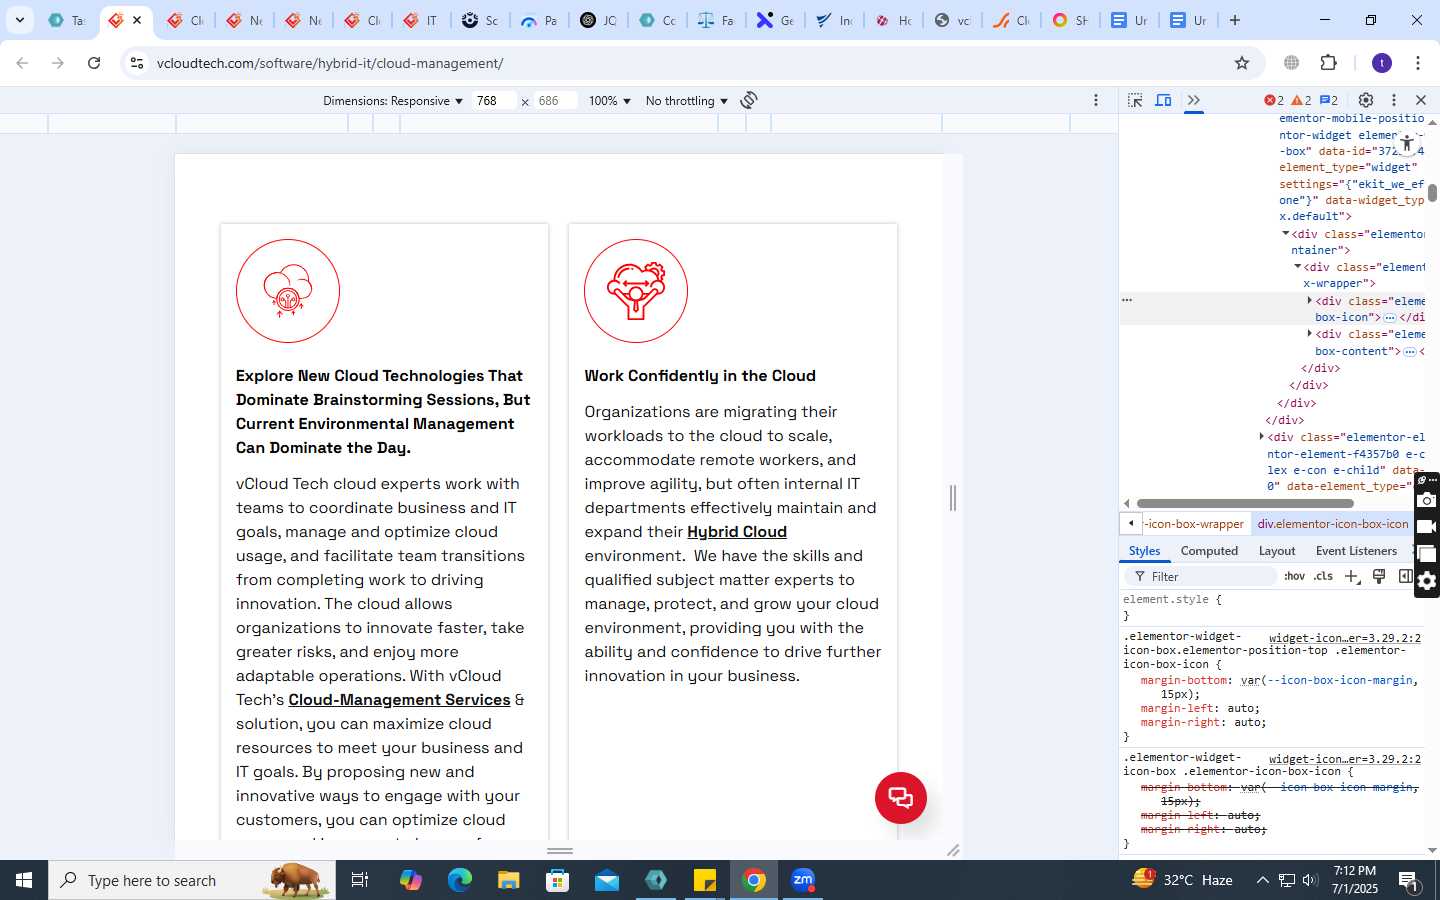Click the Elements panel vertical scrollbar thumb
Viewport: 1440px width, 900px height.
(x=1432, y=193)
